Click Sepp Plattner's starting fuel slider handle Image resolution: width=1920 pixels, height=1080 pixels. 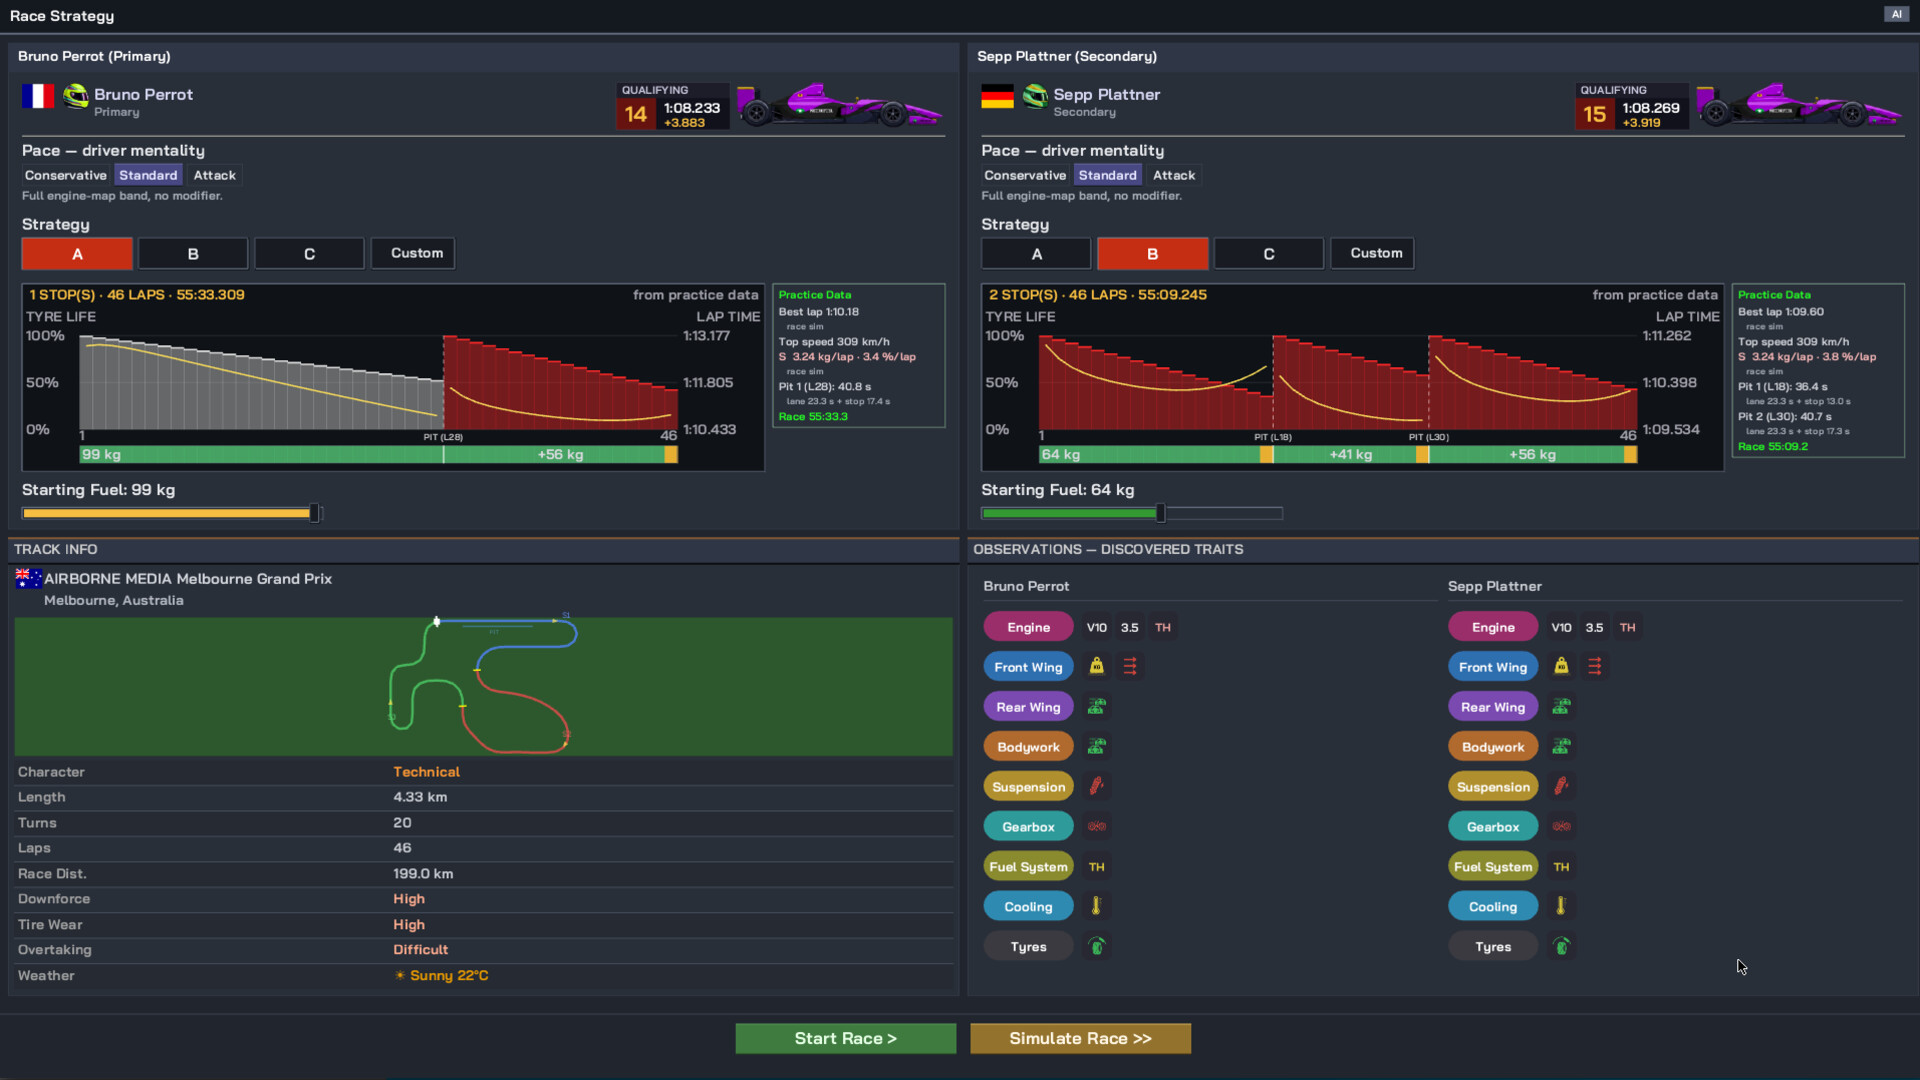click(x=1161, y=513)
